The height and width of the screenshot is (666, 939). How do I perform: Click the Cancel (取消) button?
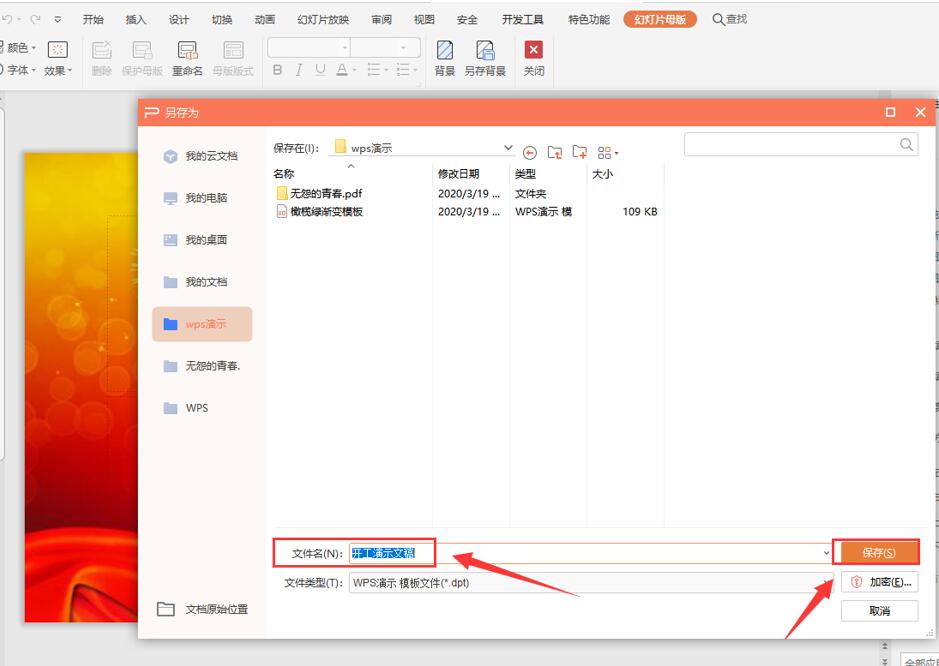(x=879, y=611)
